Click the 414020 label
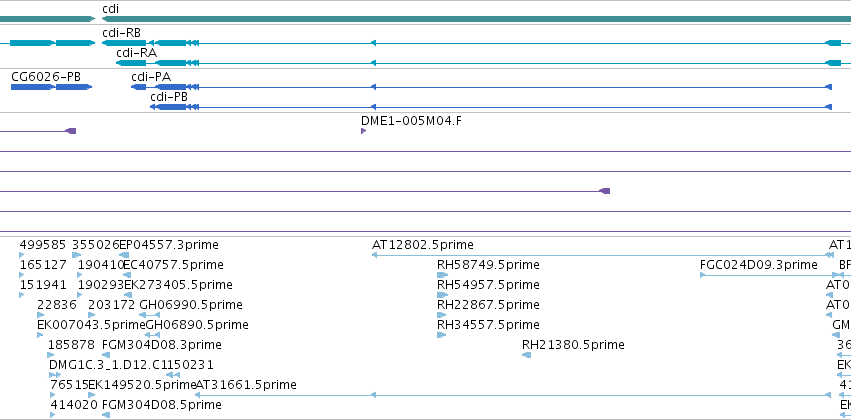 click(x=74, y=405)
